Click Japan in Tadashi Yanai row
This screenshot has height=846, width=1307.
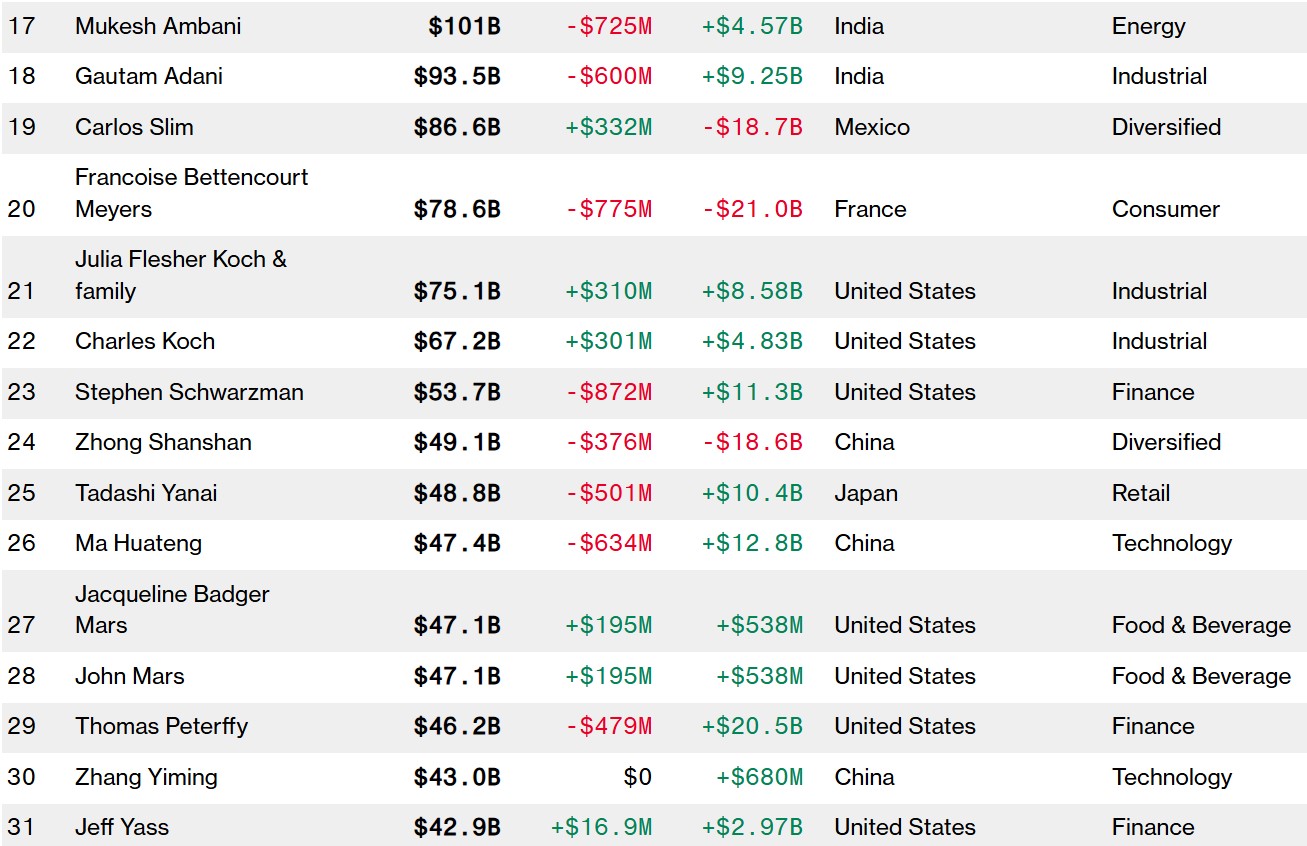[x=866, y=493]
